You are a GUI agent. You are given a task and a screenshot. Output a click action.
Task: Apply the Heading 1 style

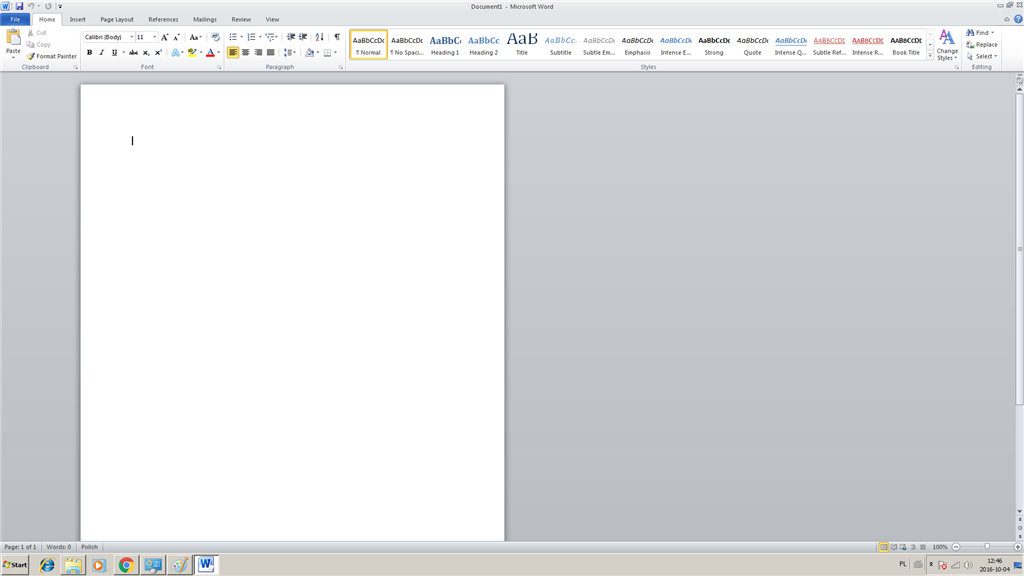point(445,44)
